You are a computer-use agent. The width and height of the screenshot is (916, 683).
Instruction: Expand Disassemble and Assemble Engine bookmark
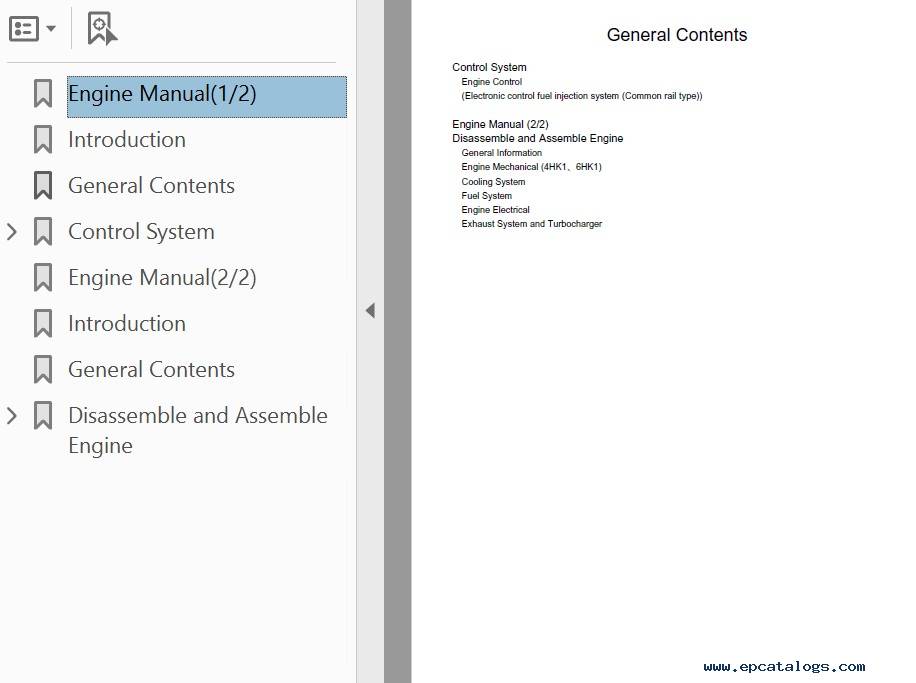click(12, 416)
